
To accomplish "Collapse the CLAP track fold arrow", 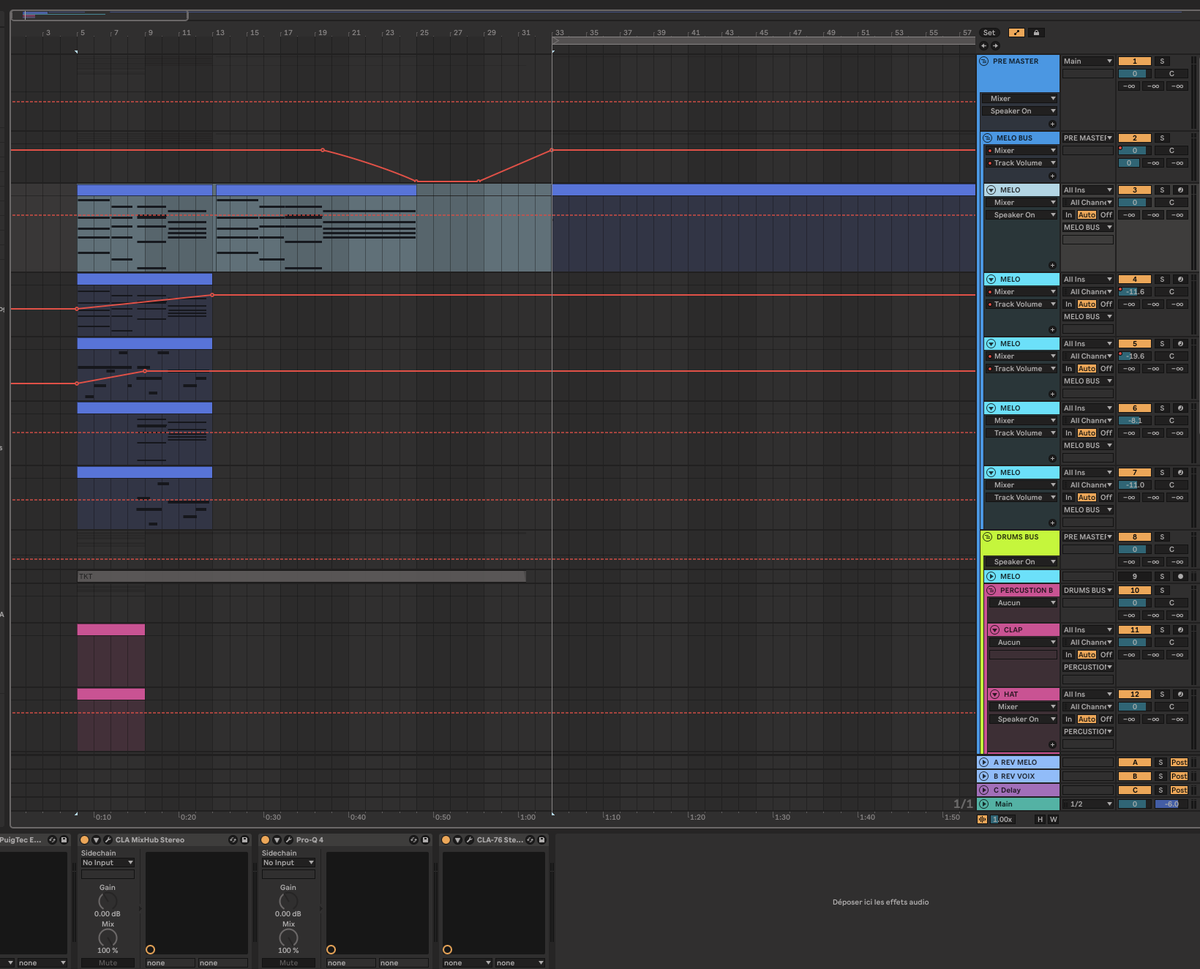I will pyautogui.click(x=995, y=630).
